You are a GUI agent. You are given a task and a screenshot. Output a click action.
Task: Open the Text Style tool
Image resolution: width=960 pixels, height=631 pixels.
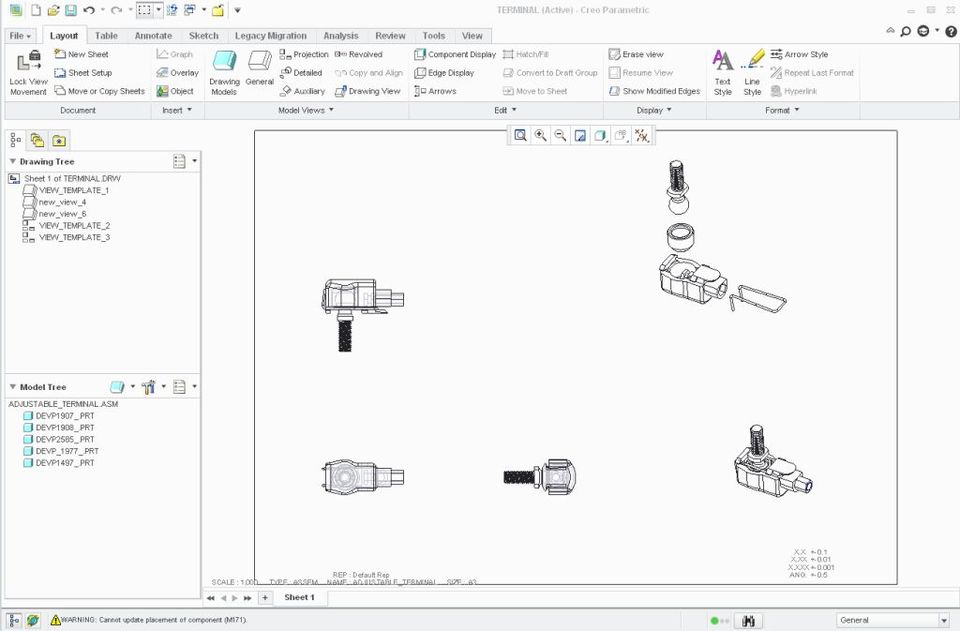723,68
